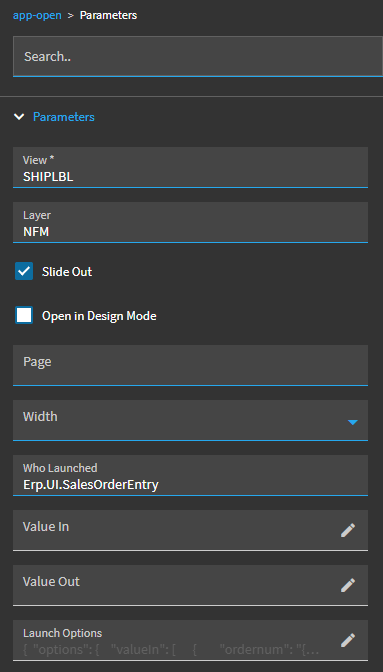
Task: Click into the Value In field
Action: (x=176, y=530)
